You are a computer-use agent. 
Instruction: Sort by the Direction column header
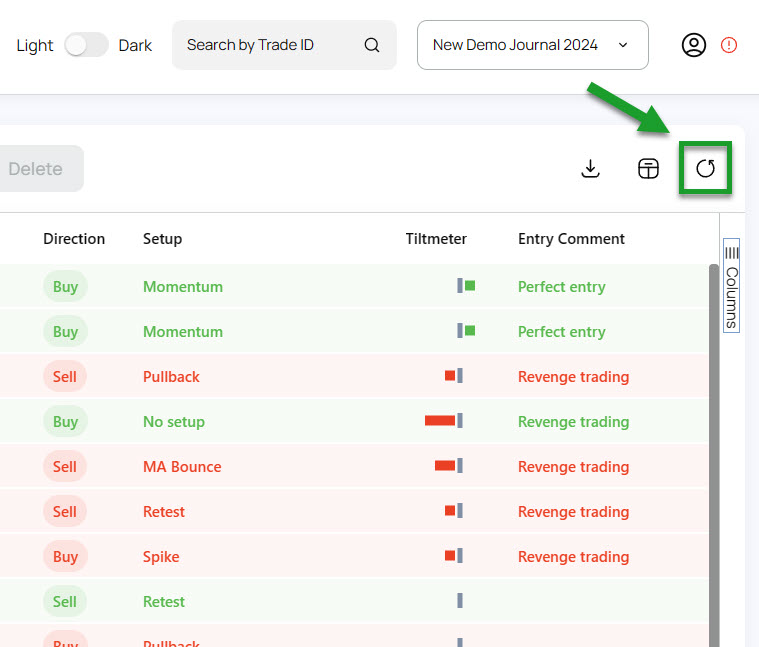tap(74, 239)
